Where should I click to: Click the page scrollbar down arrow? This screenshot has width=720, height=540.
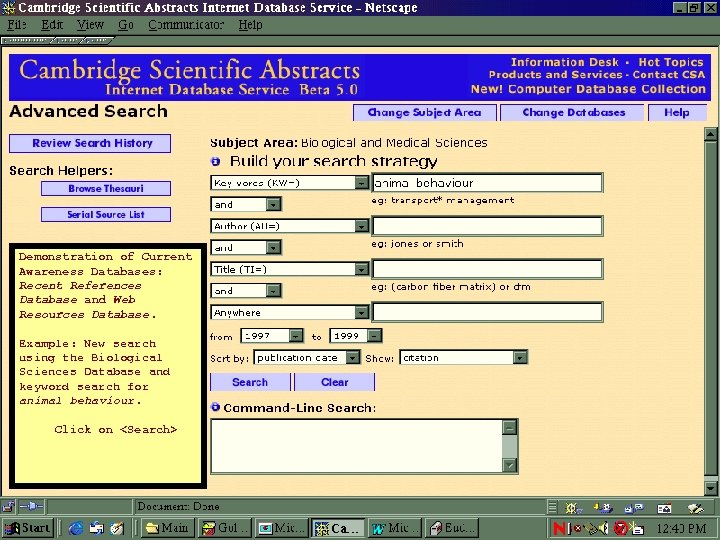710,488
